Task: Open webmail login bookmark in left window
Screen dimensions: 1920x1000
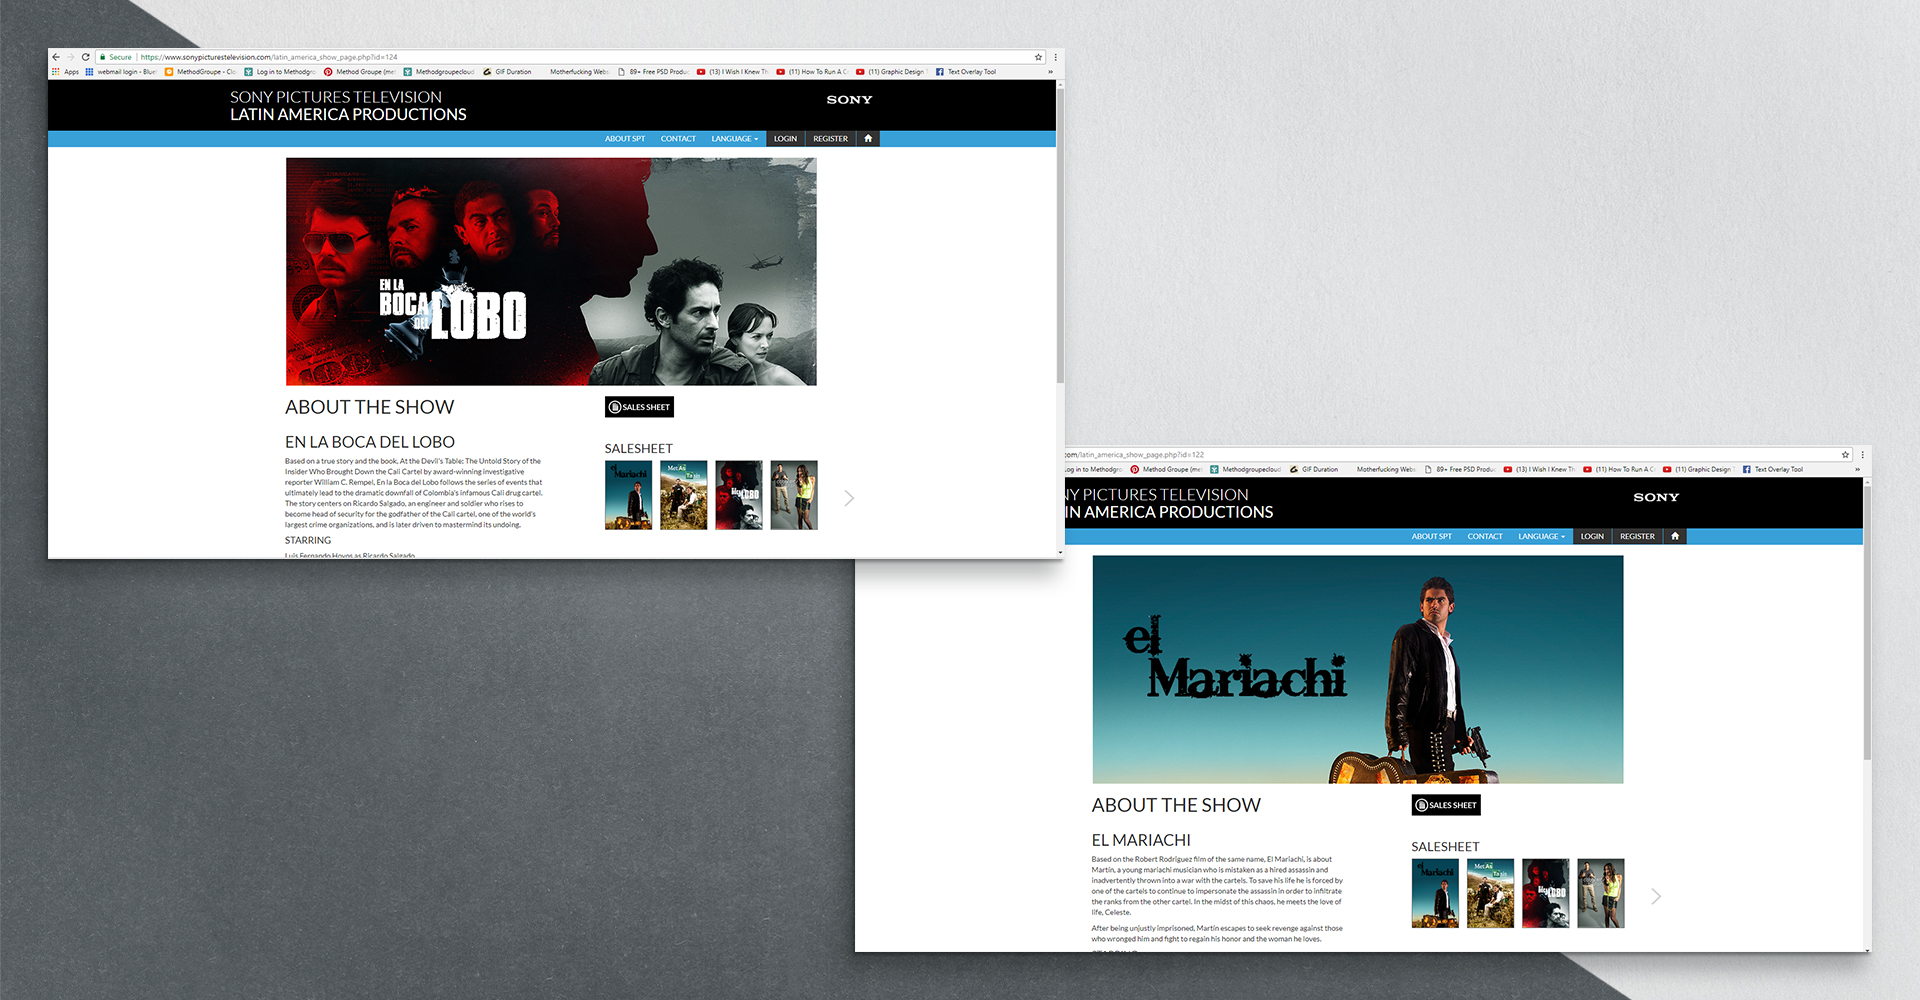Action: coord(121,72)
